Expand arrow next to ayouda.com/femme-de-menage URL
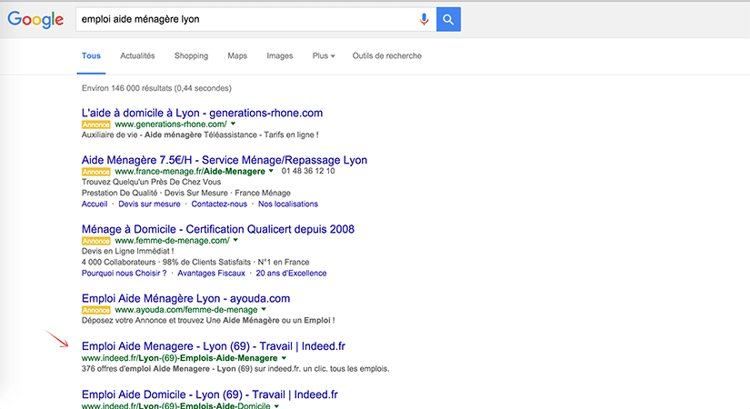Screen dimensions: 750x409 (264, 310)
